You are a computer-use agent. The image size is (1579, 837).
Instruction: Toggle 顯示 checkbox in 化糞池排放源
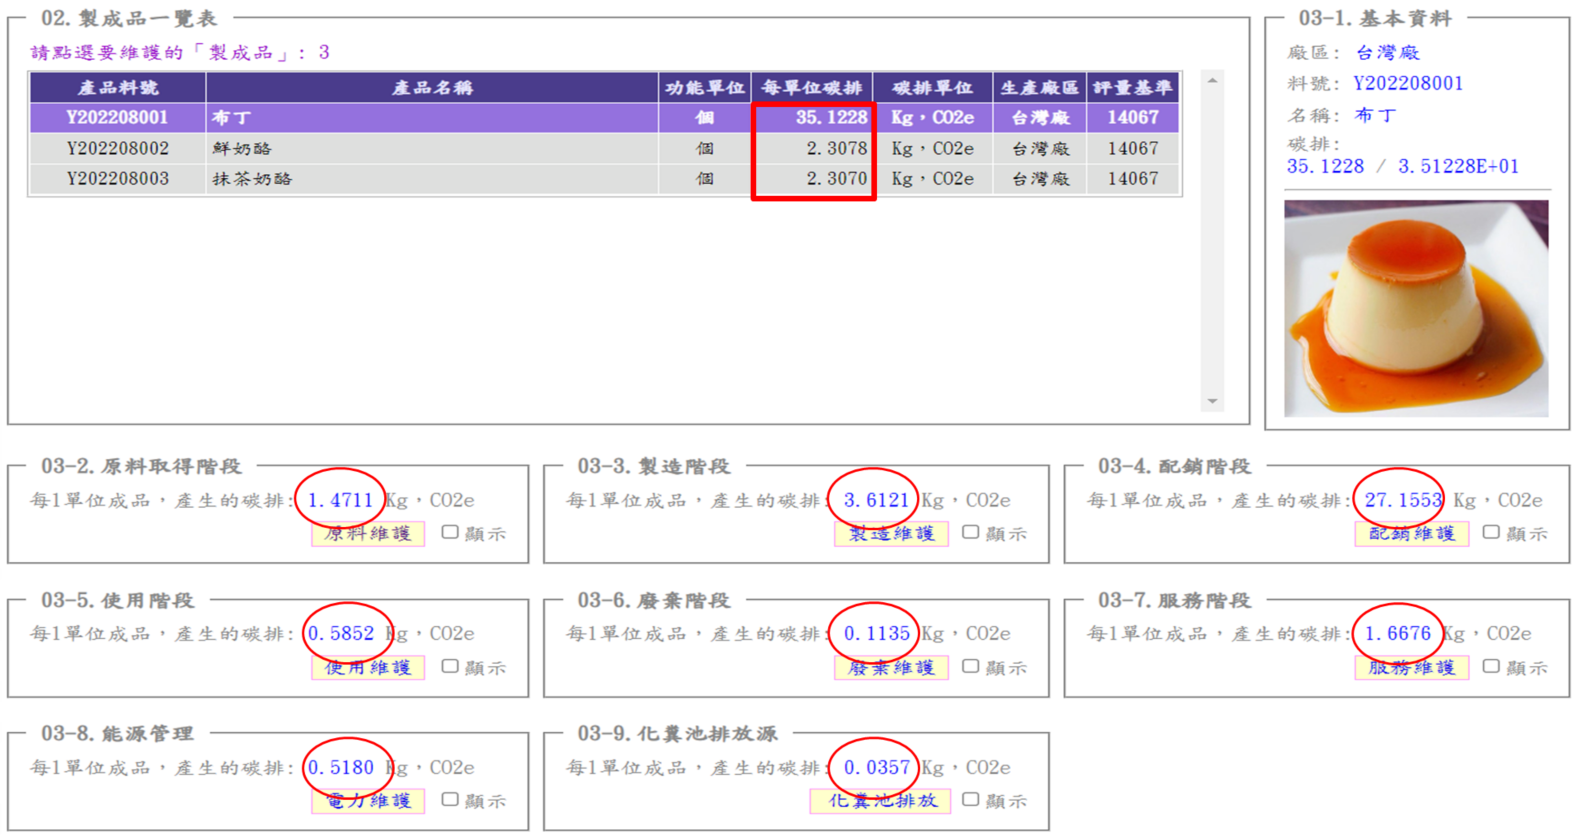(x=970, y=799)
